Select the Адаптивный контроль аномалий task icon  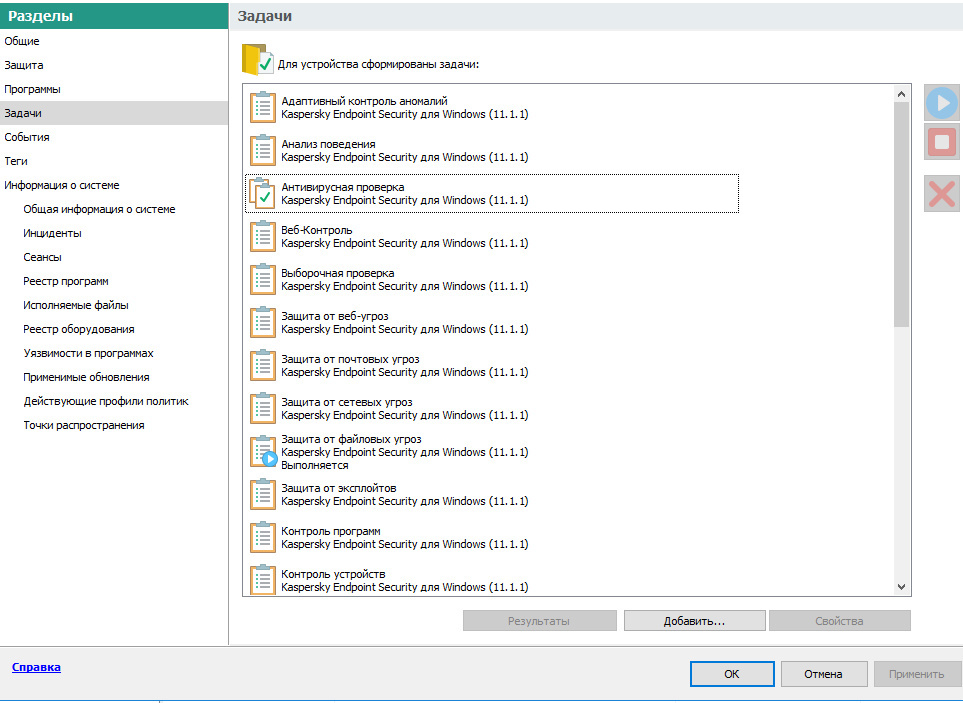click(x=263, y=107)
